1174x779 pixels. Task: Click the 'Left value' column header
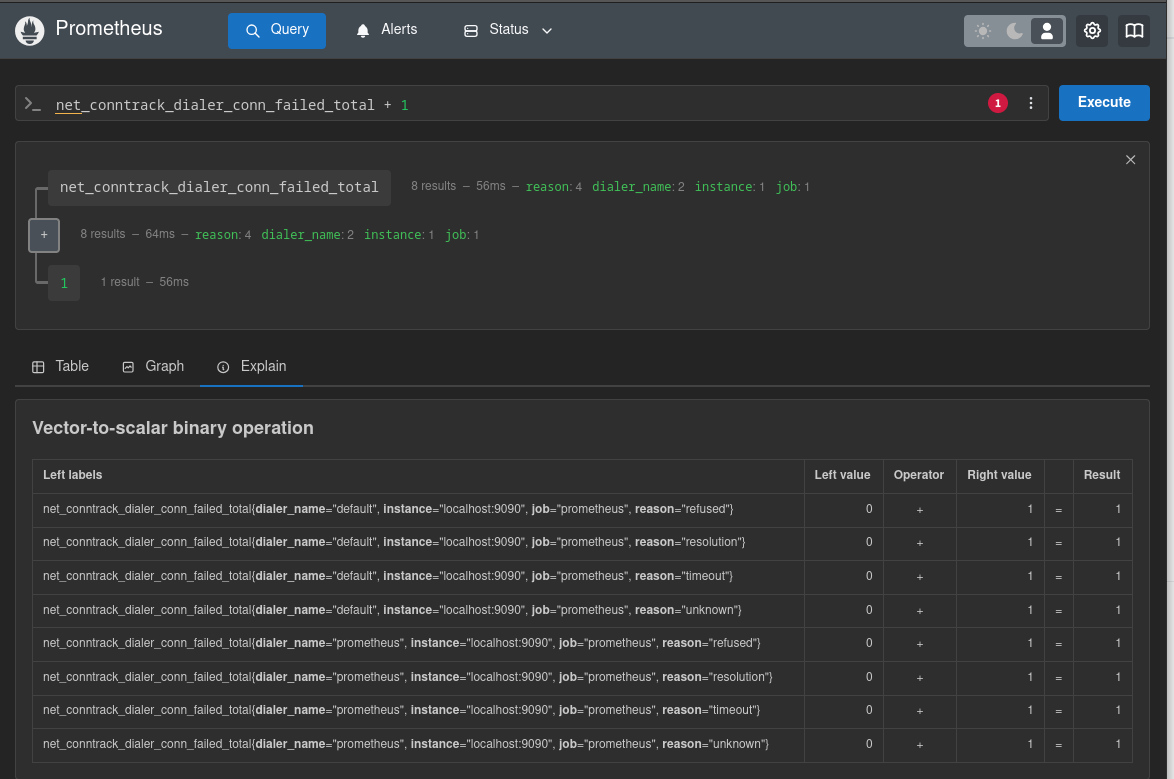point(842,475)
